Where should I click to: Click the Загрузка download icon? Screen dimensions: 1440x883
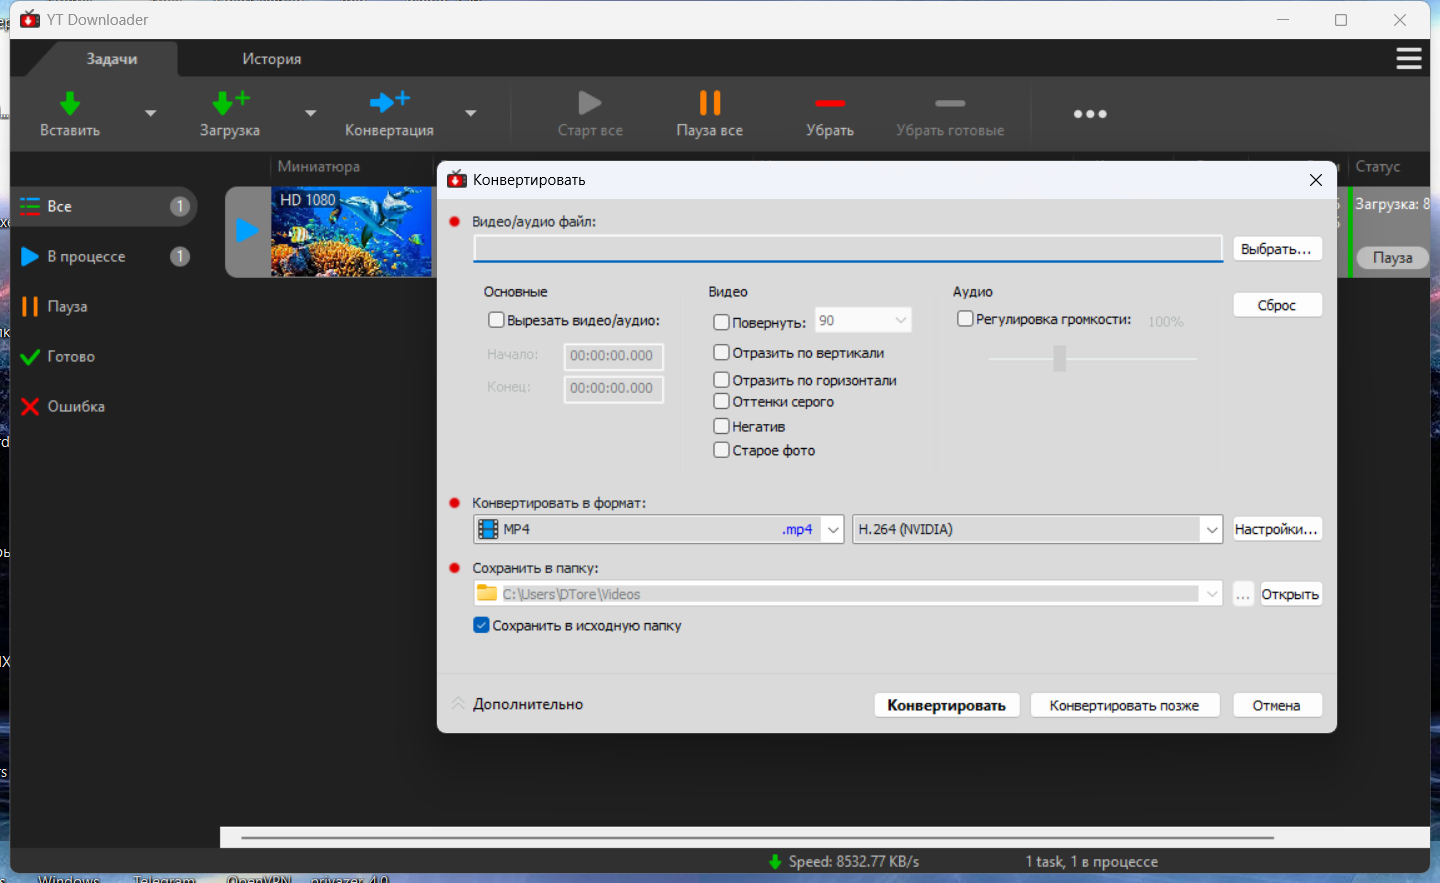[229, 104]
